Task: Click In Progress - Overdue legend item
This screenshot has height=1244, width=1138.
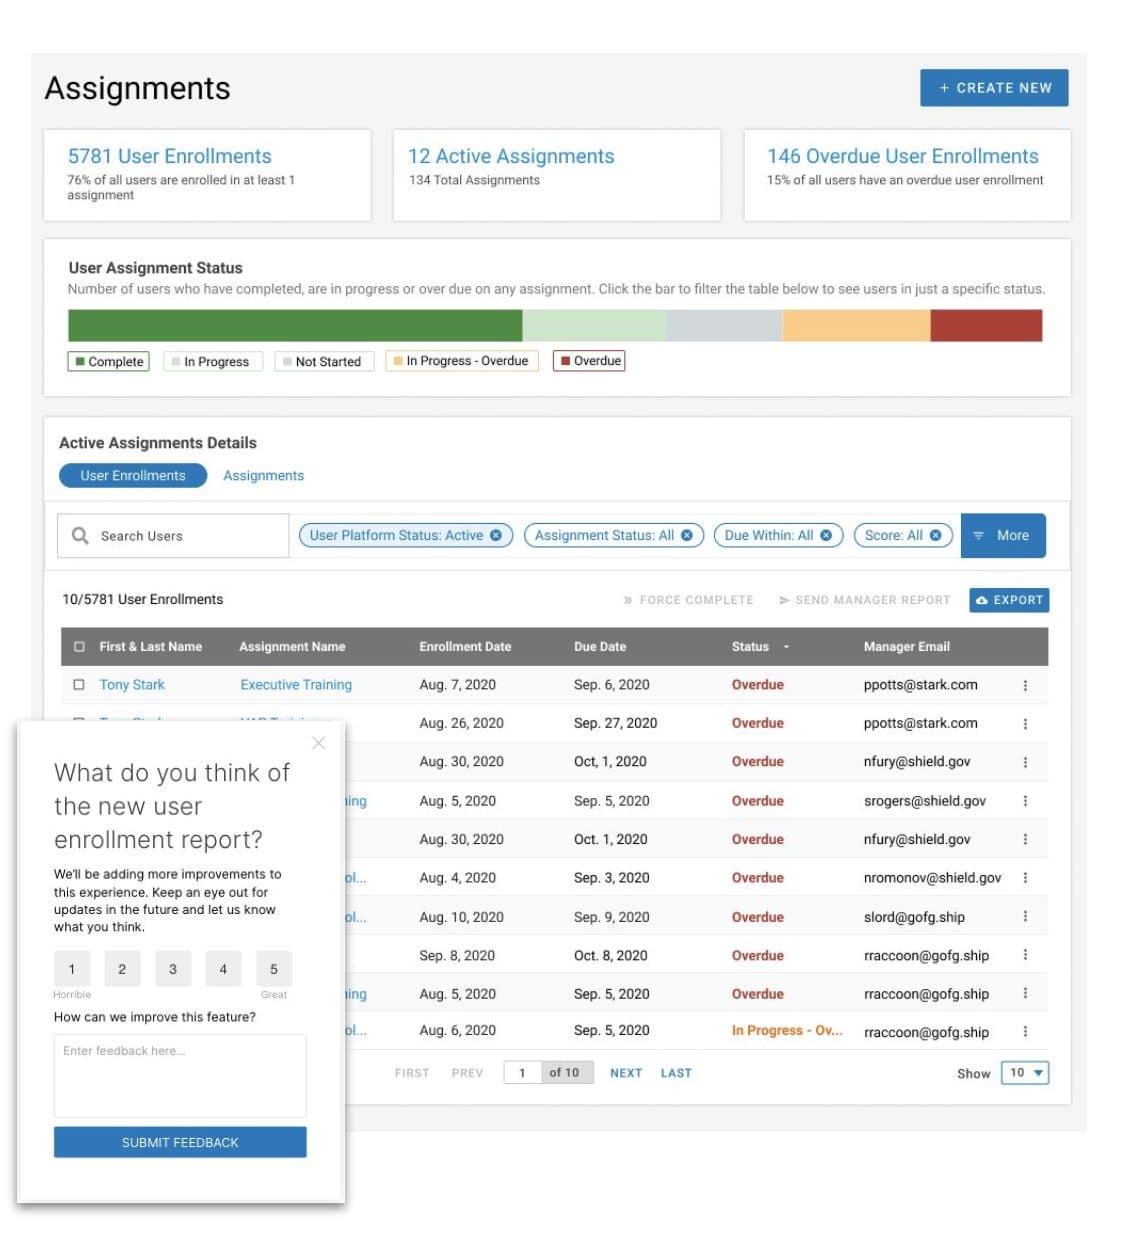Action: (462, 361)
